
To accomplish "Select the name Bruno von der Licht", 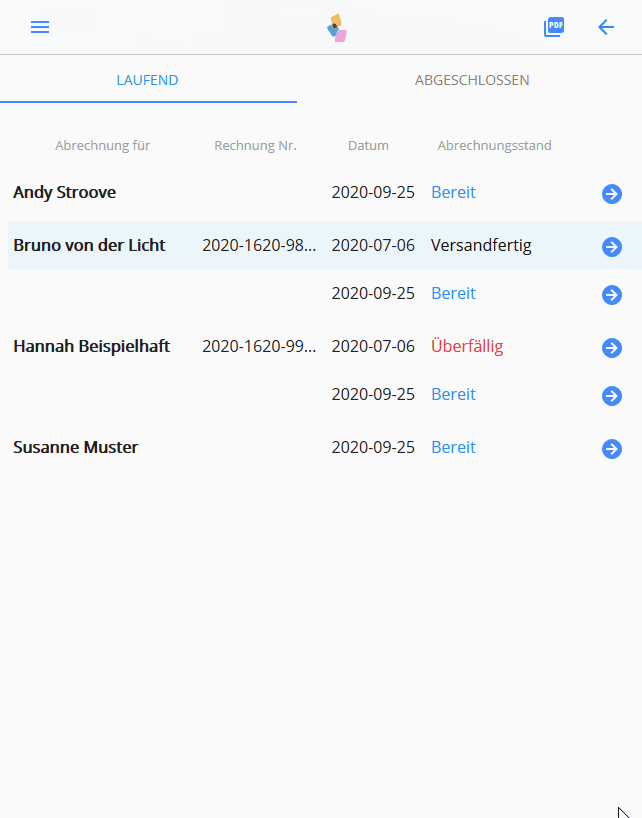I will (89, 245).
